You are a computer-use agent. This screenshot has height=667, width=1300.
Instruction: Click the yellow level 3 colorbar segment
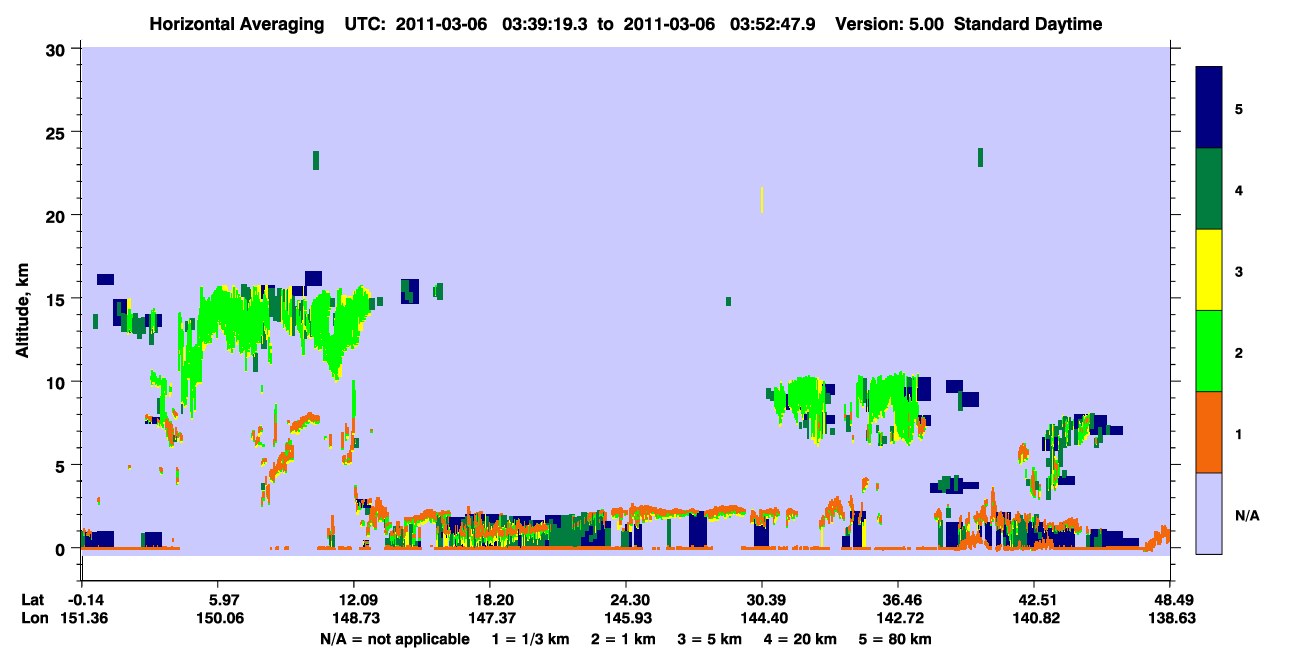pyautogui.click(x=1209, y=270)
